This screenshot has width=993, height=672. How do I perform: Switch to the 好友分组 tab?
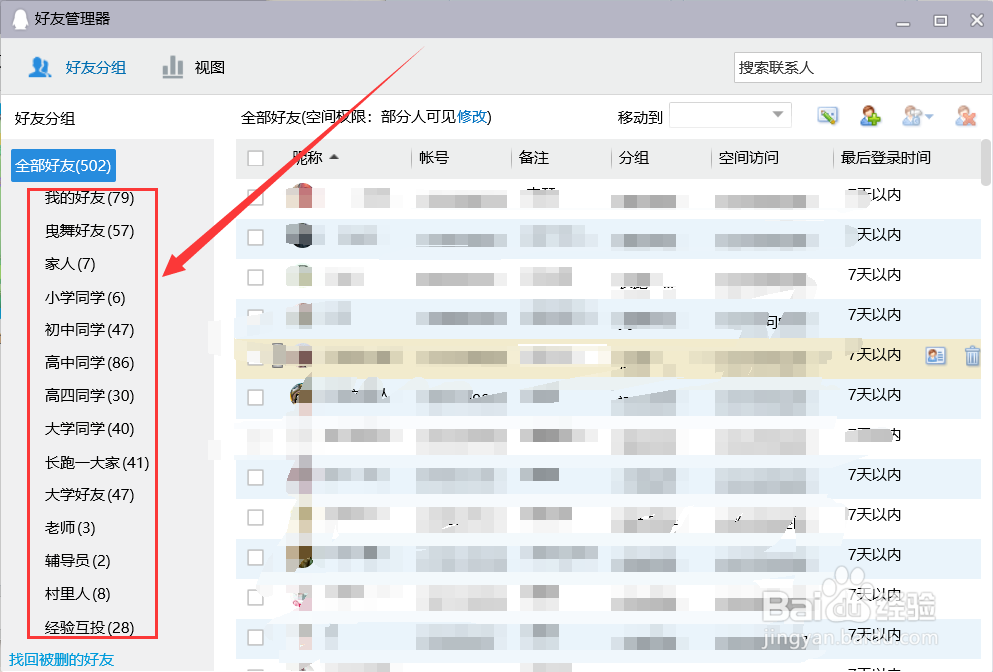point(95,67)
